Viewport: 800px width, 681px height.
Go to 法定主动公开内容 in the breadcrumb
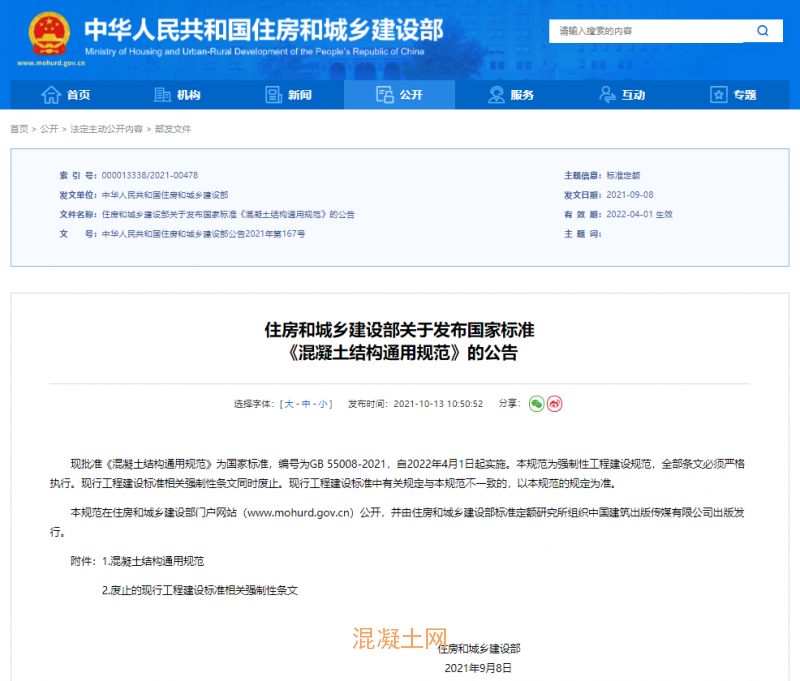pos(106,129)
